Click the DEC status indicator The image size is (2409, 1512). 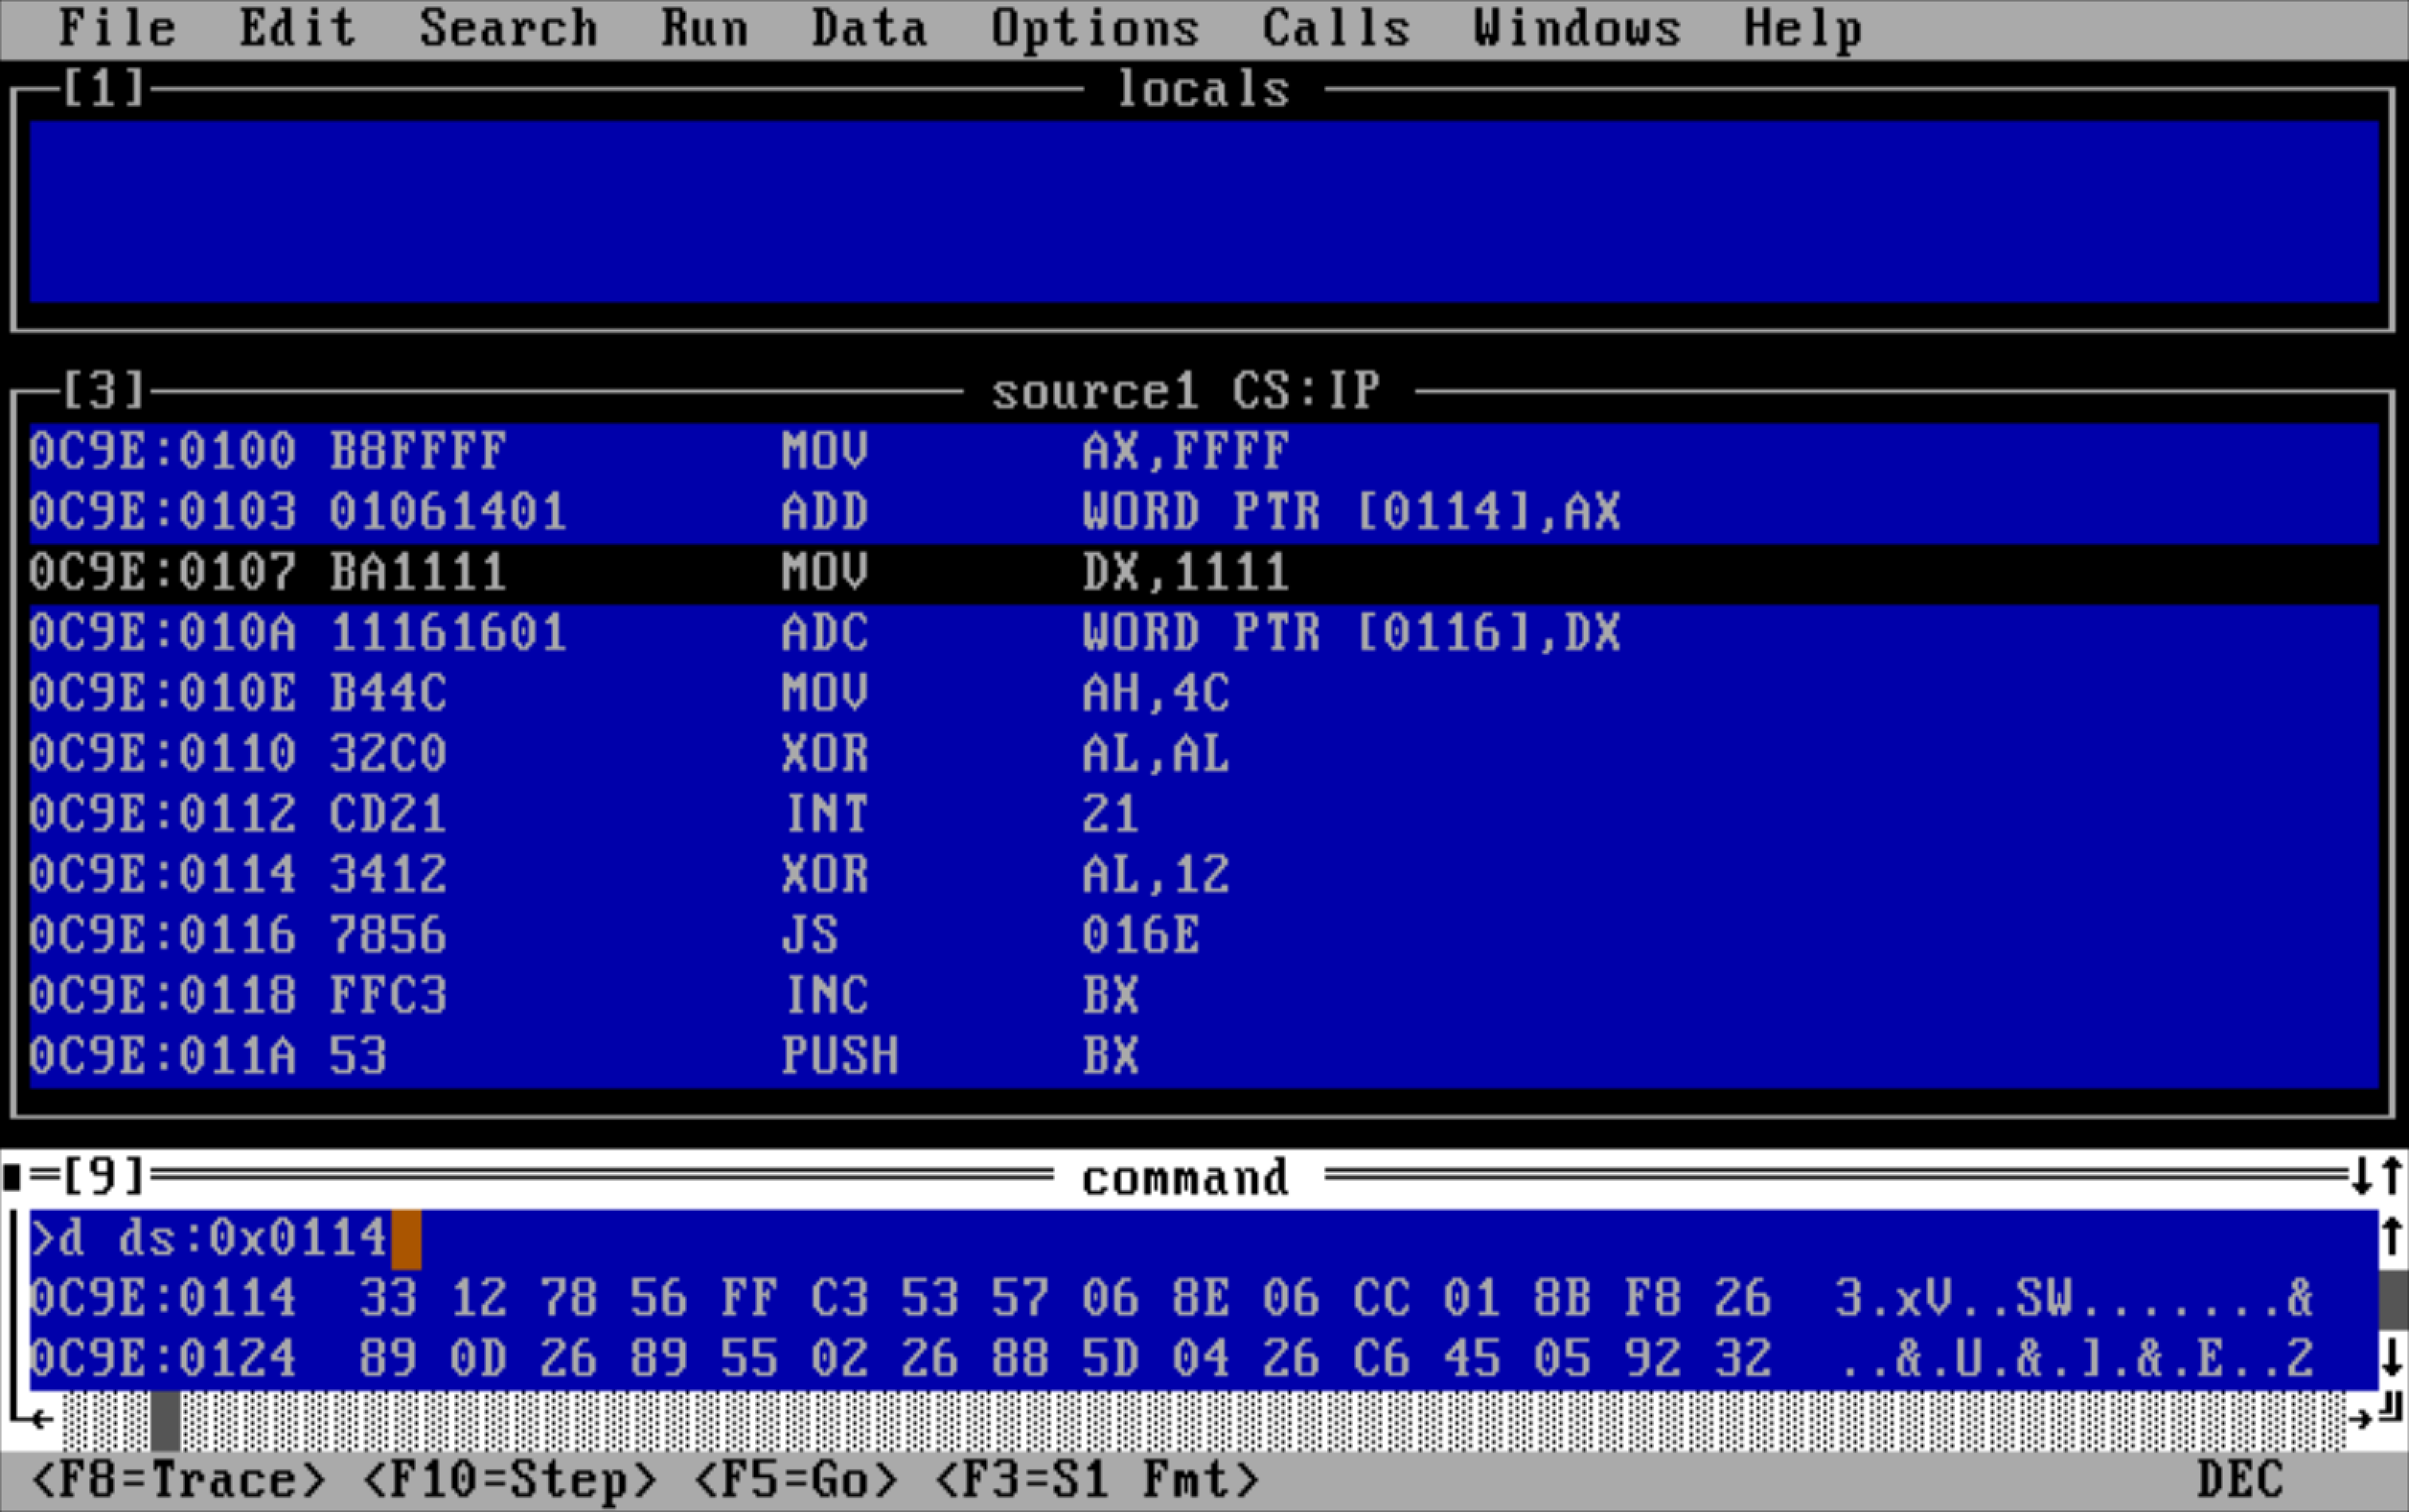(2240, 1479)
